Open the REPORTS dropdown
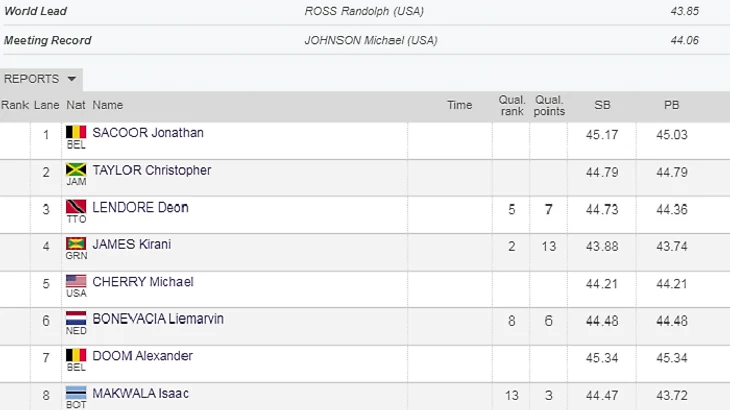Viewport: 730px width, 410px height. coord(40,79)
